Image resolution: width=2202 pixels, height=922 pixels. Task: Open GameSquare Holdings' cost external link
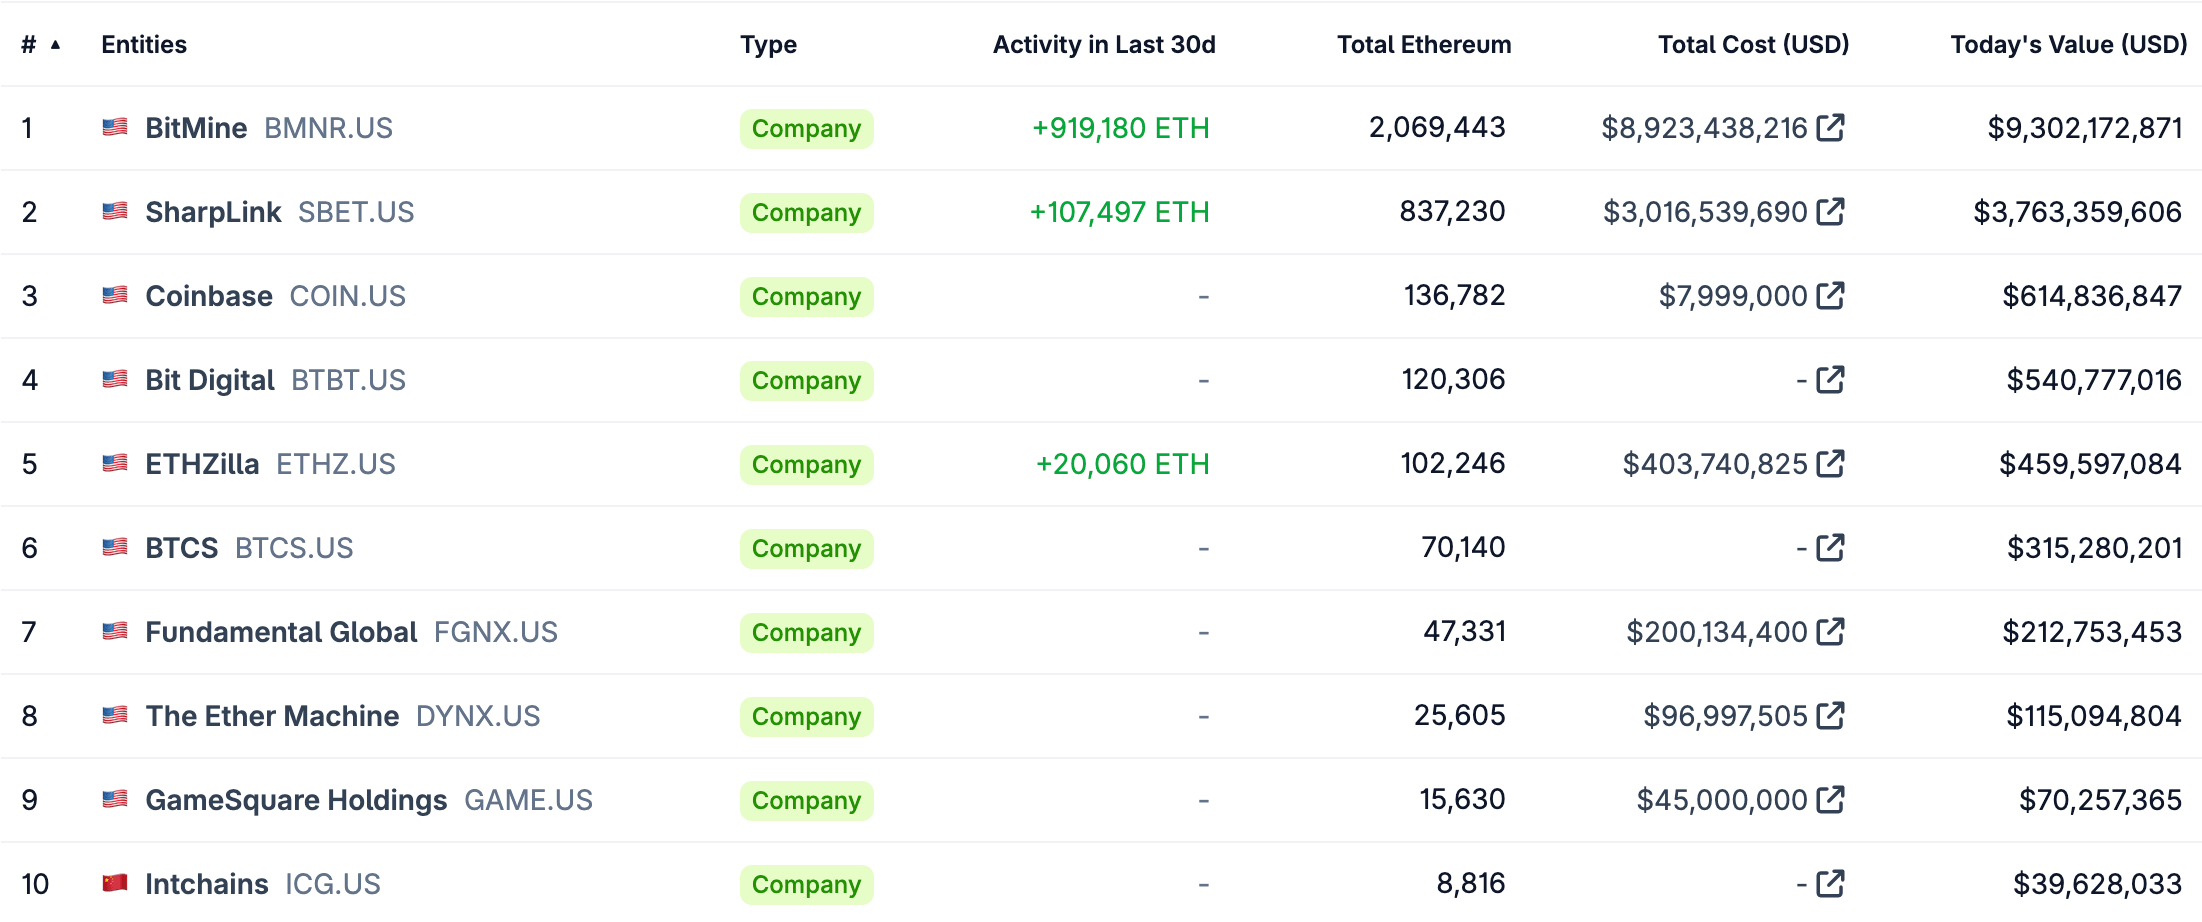(x=1832, y=800)
